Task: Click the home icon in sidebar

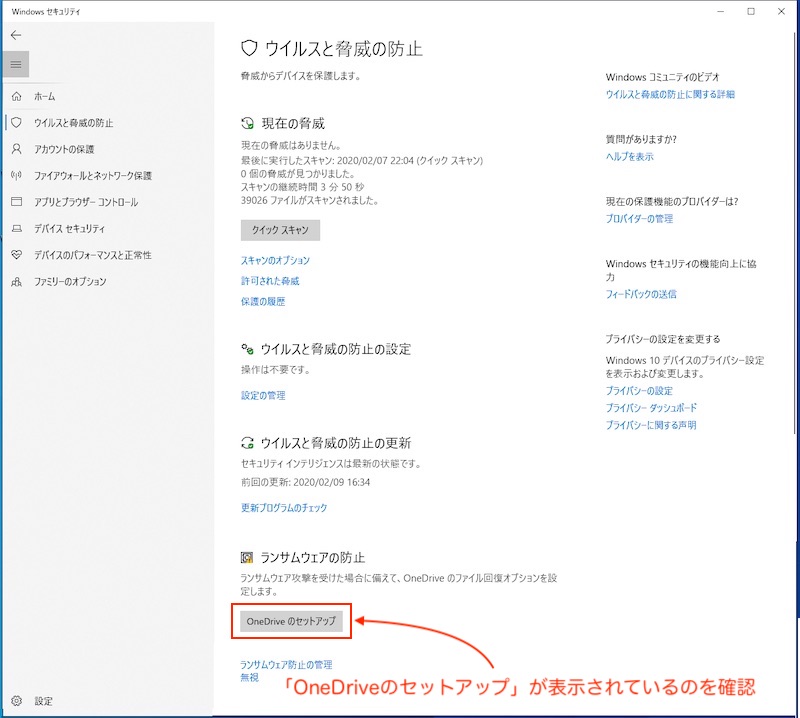Action: pos(17,96)
